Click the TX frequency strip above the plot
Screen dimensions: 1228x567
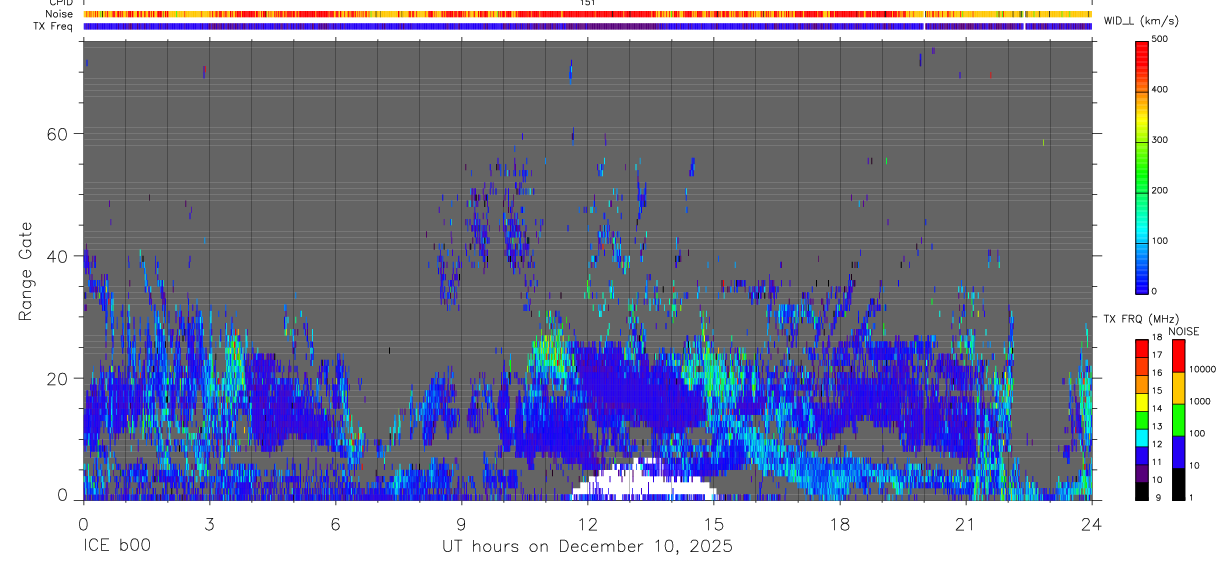point(587,26)
